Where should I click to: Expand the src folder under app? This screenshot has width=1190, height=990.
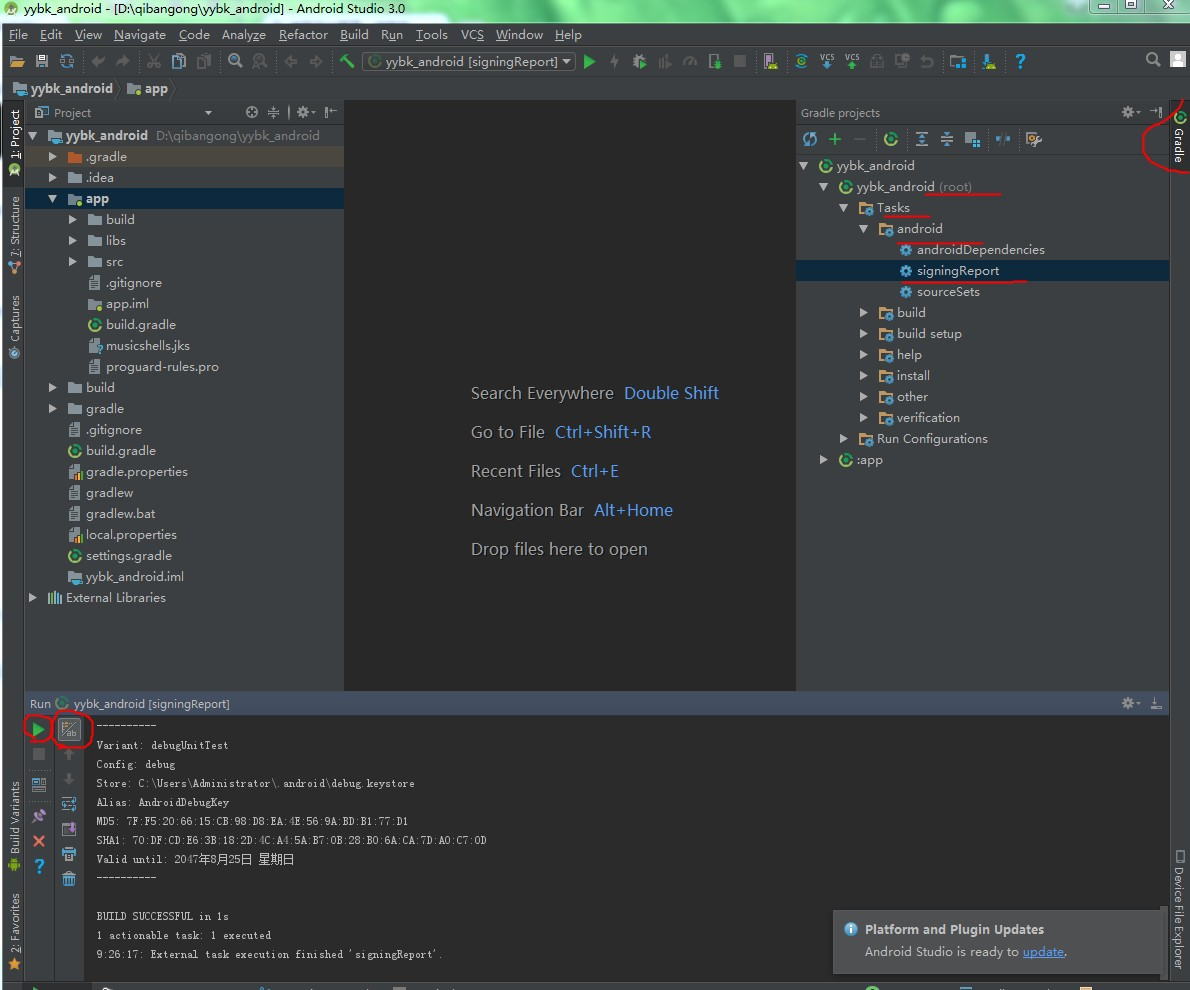(x=73, y=262)
